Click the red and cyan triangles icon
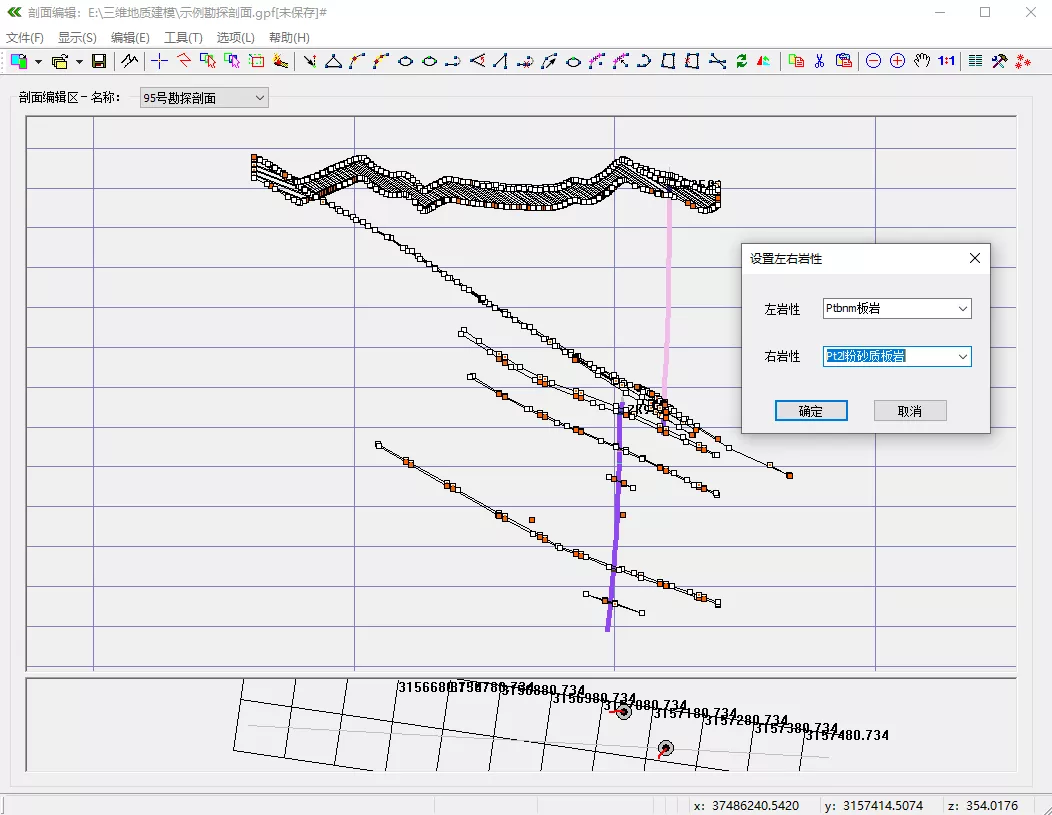 764,61
